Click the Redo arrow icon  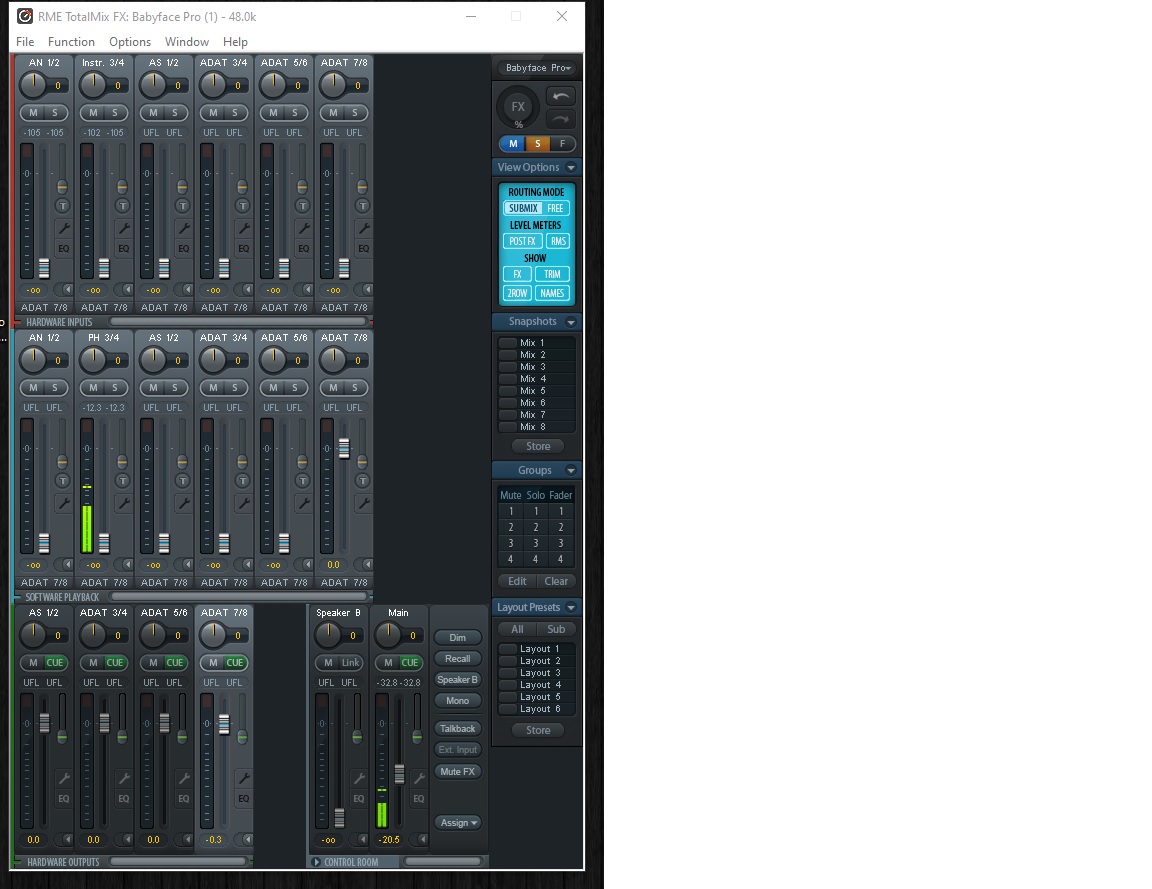(x=561, y=118)
